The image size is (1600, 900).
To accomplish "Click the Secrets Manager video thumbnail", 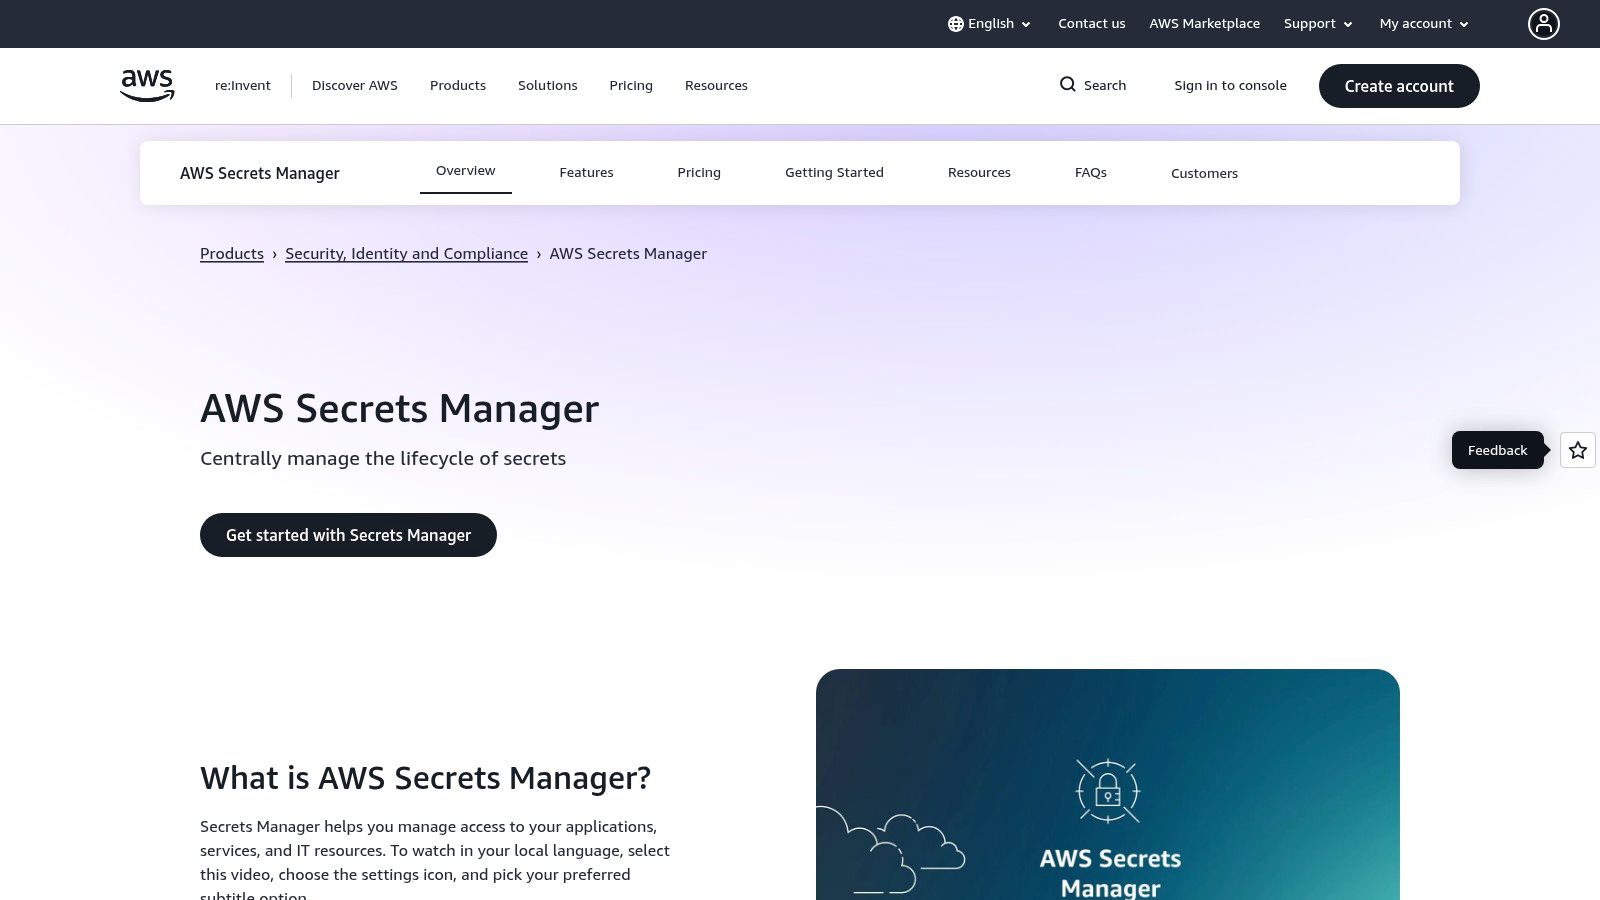I will click(1108, 790).
